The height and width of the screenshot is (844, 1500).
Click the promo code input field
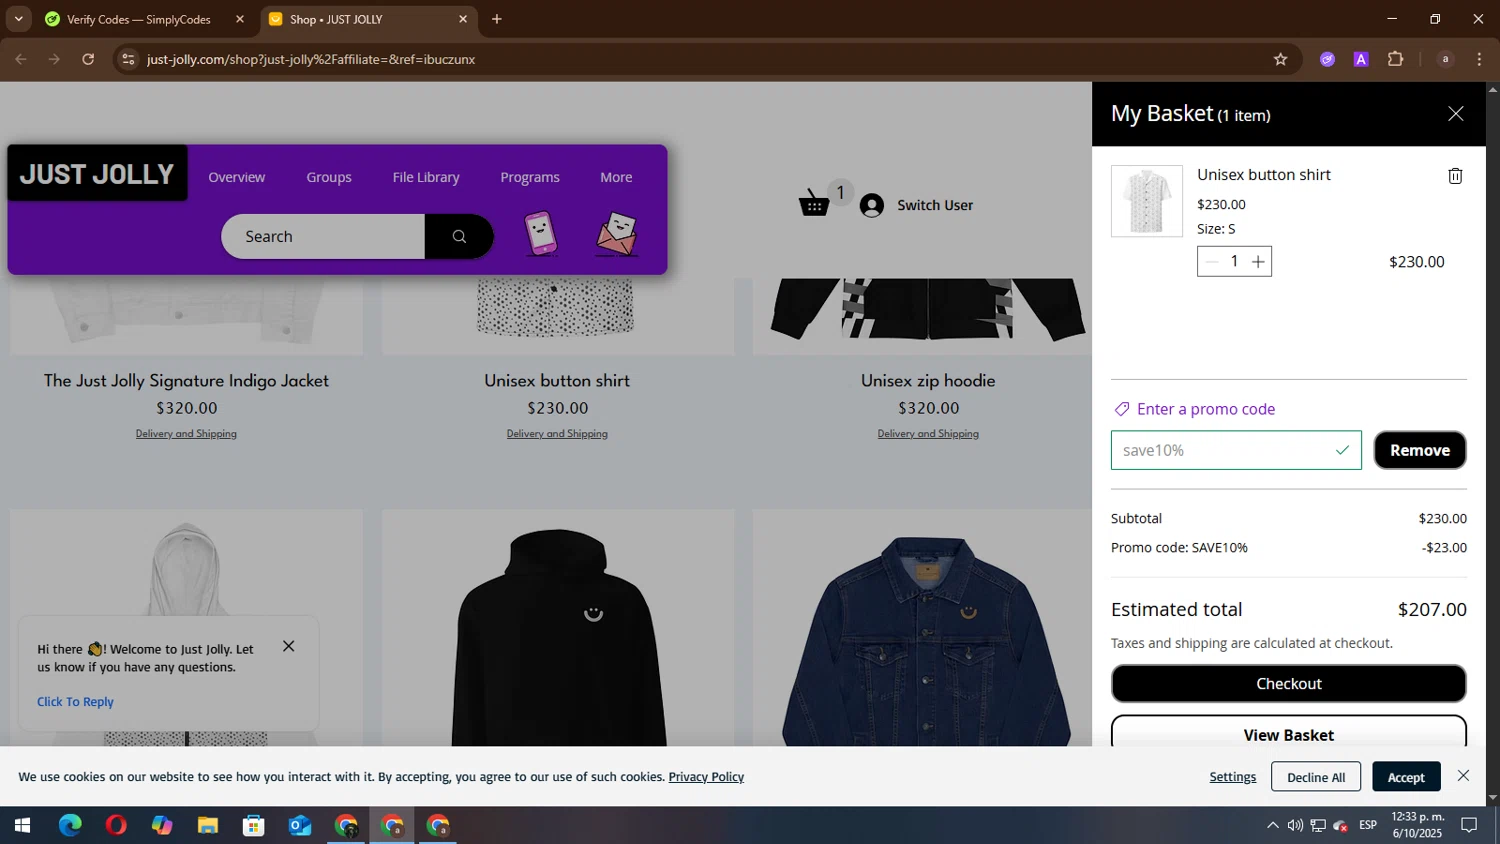1236,450
